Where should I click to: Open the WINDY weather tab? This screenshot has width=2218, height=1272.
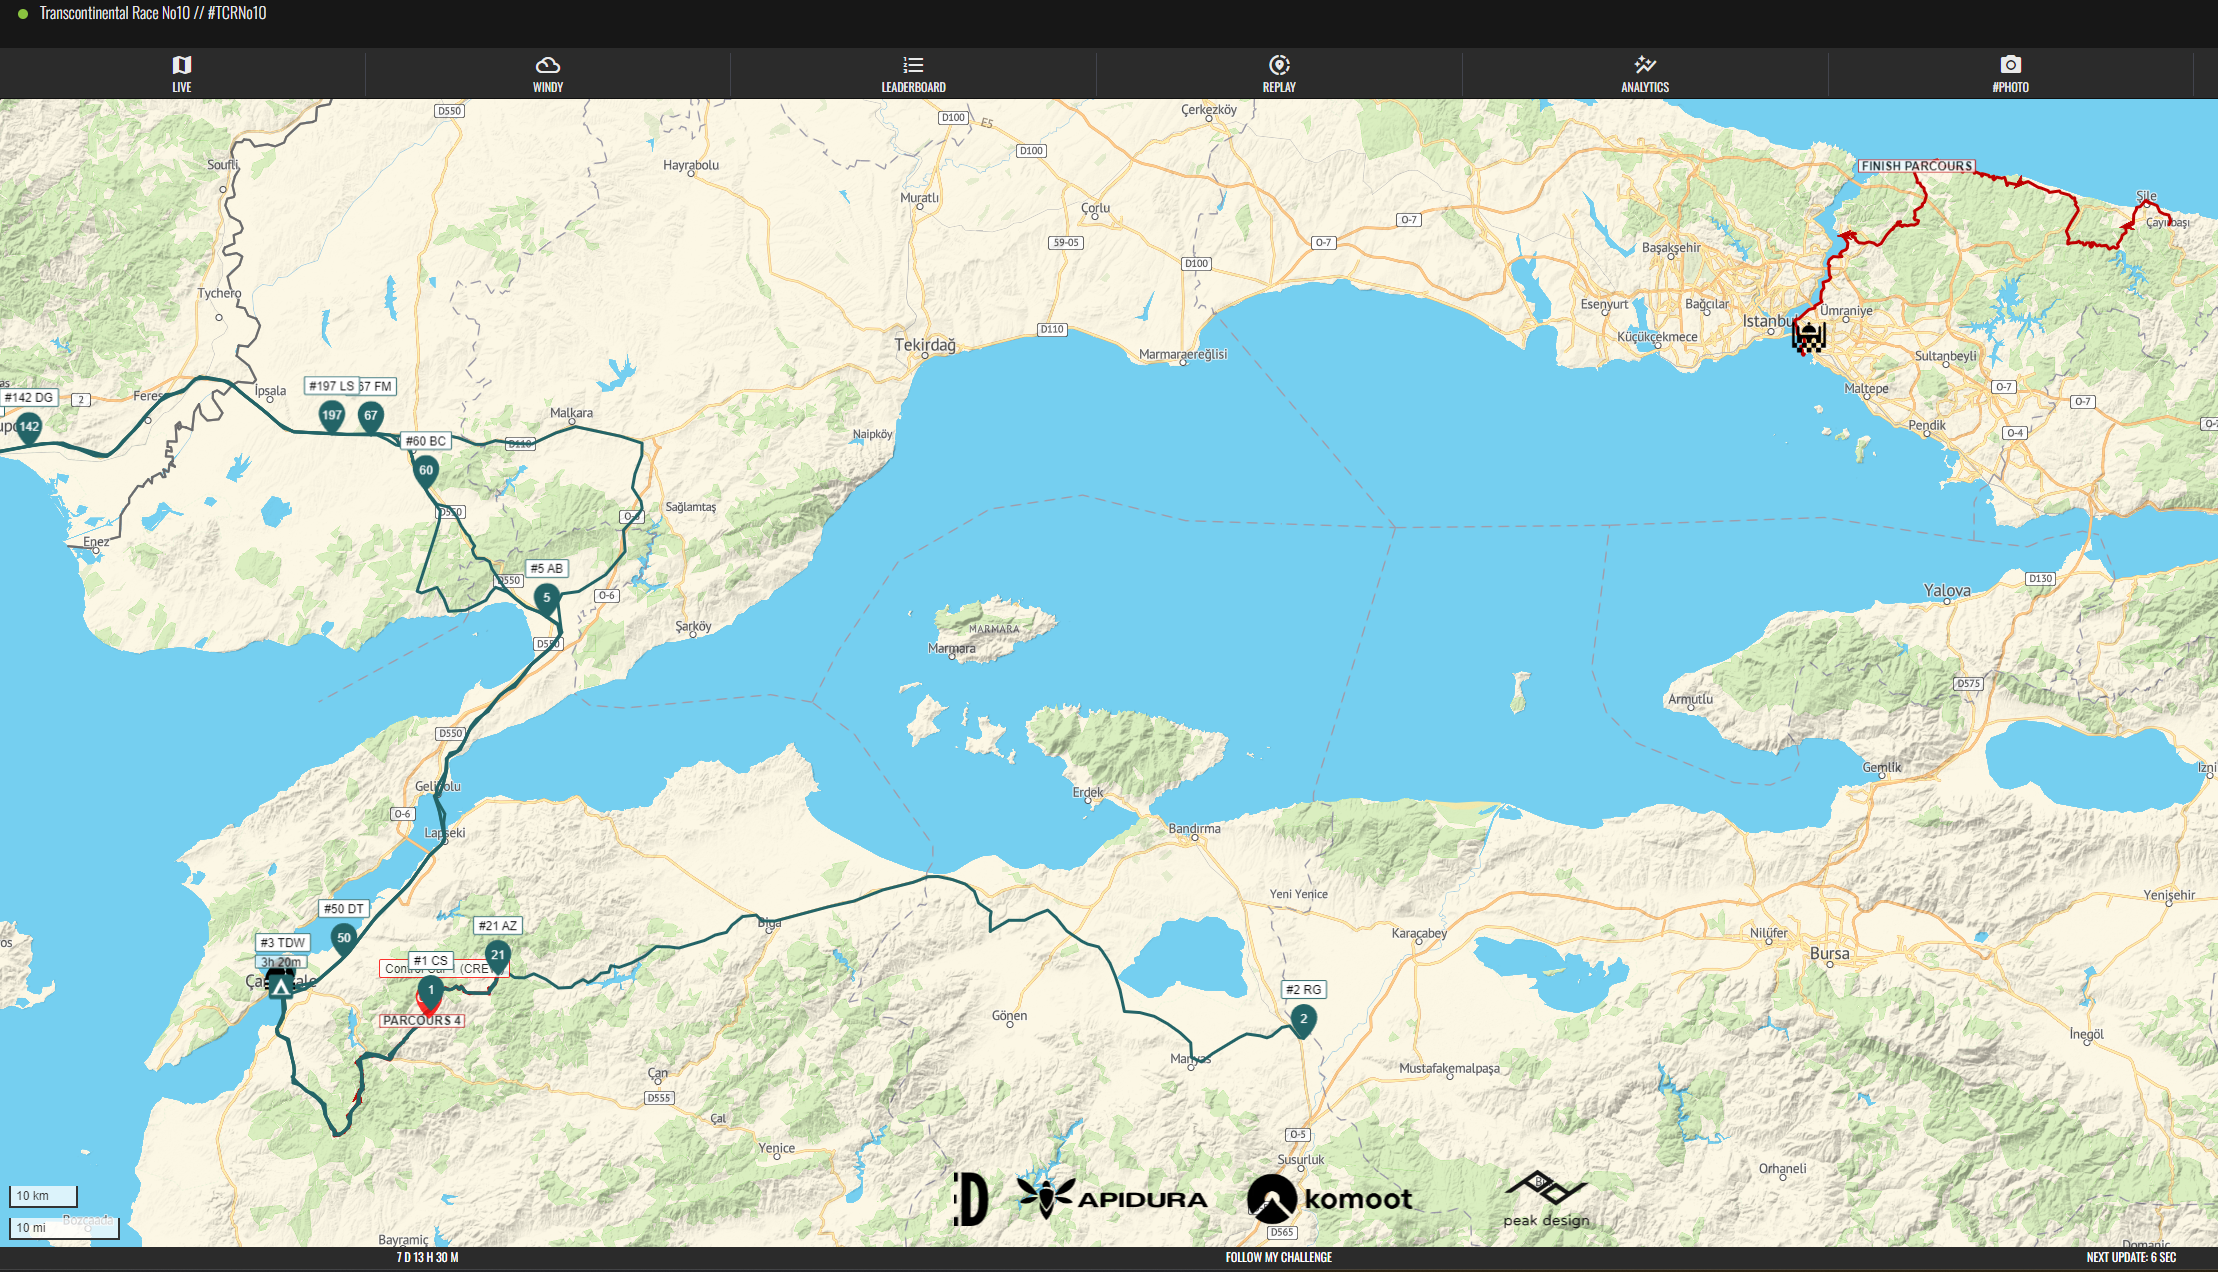(548, 74)
